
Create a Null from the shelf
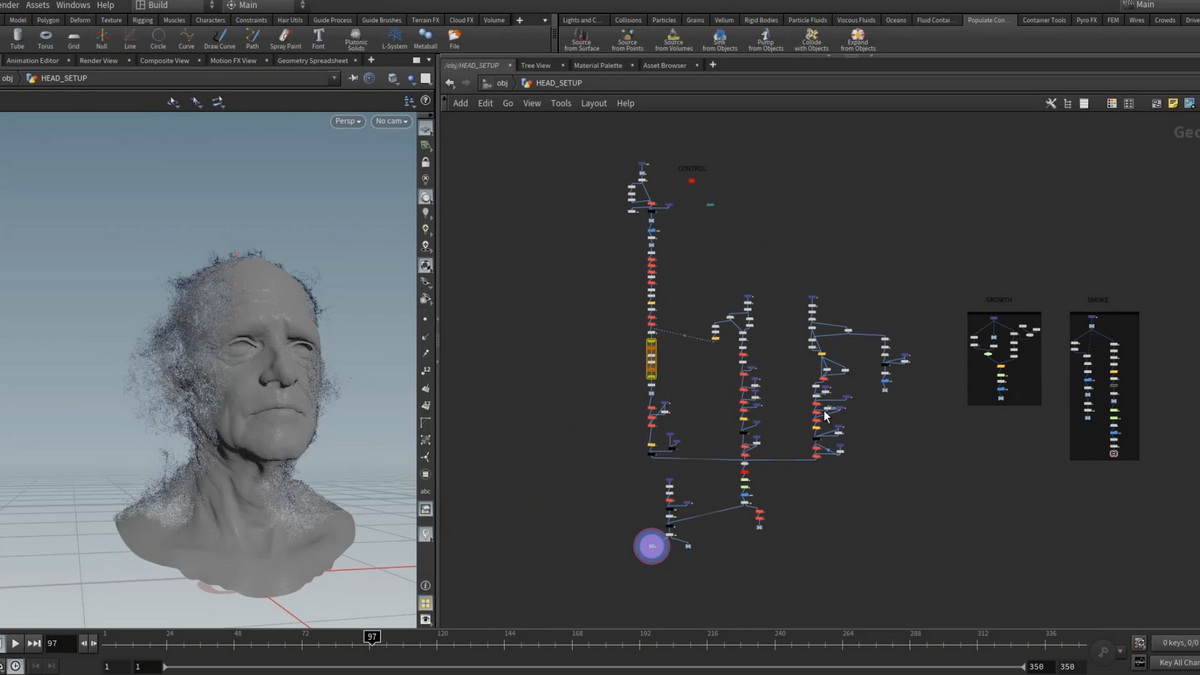[101, 39]
